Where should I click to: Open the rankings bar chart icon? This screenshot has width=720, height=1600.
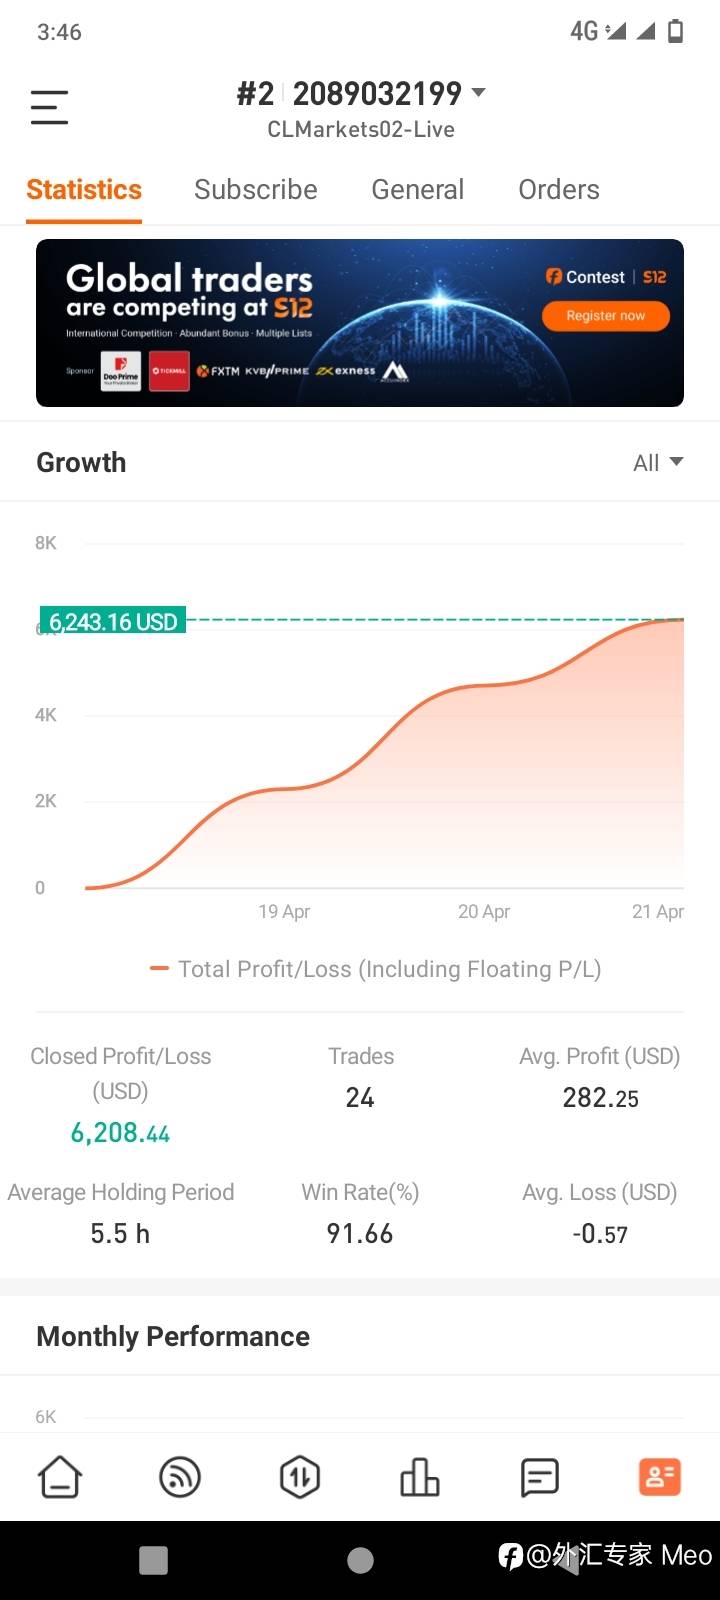click(x=420, y=1476)
